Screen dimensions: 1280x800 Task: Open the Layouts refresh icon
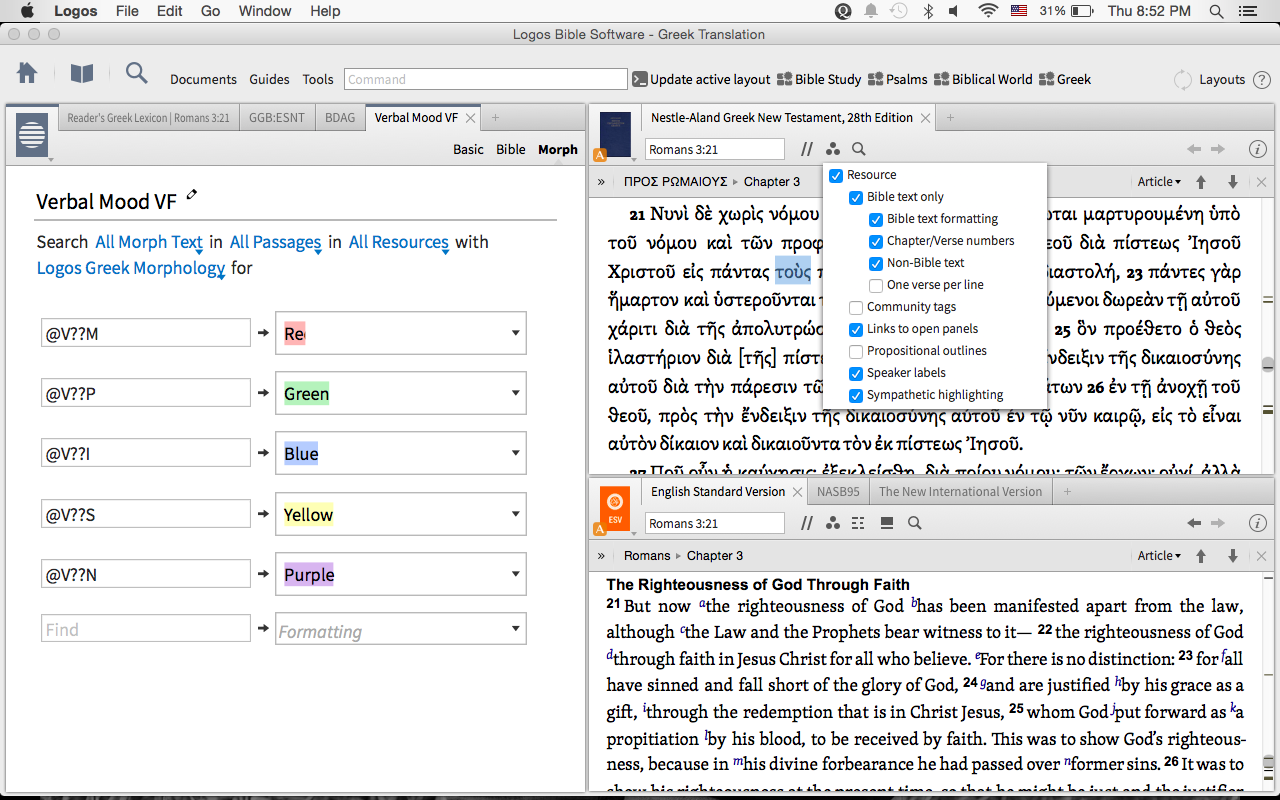[x=1183, y=79]
